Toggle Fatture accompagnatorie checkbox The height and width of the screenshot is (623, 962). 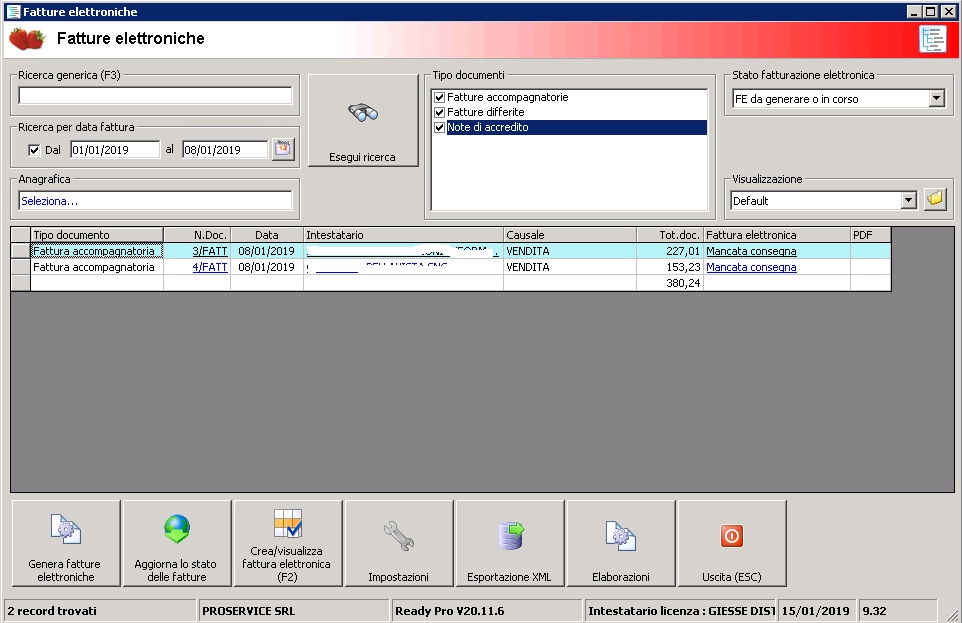point(439,97)
